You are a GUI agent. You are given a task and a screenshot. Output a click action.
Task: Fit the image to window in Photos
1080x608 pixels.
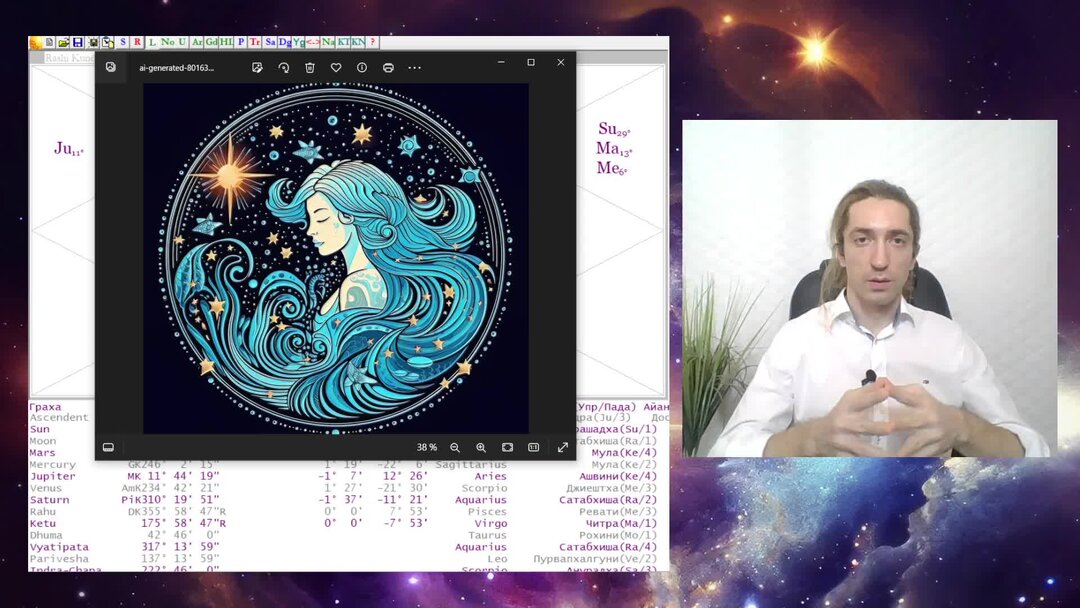point(508,448)
